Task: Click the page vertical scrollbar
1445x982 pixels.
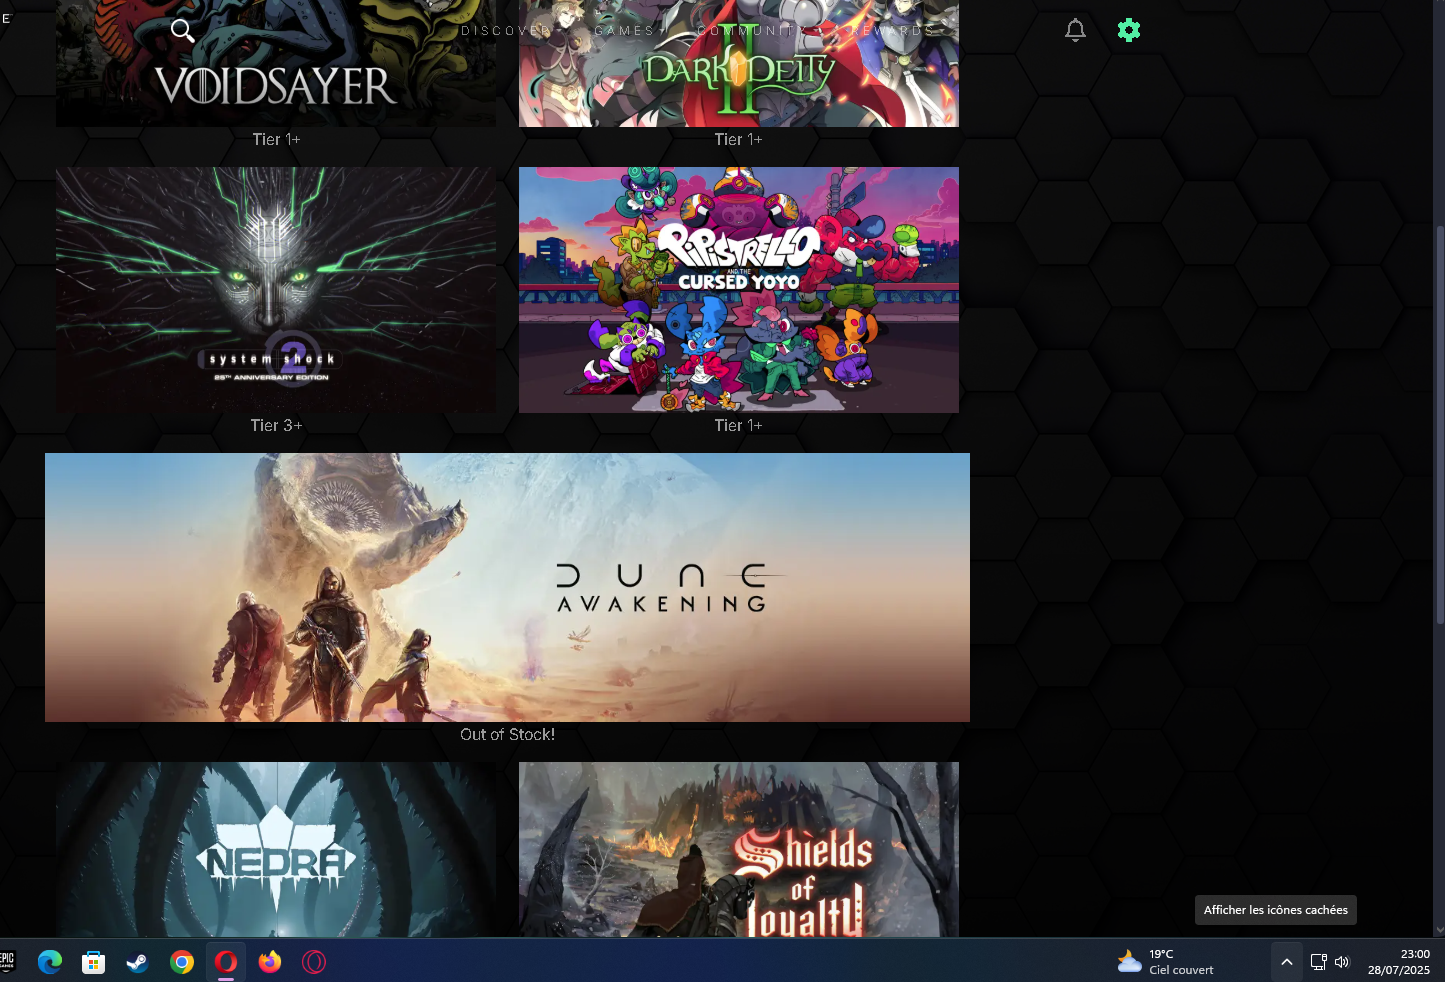Action: [x=1440, y=425]
